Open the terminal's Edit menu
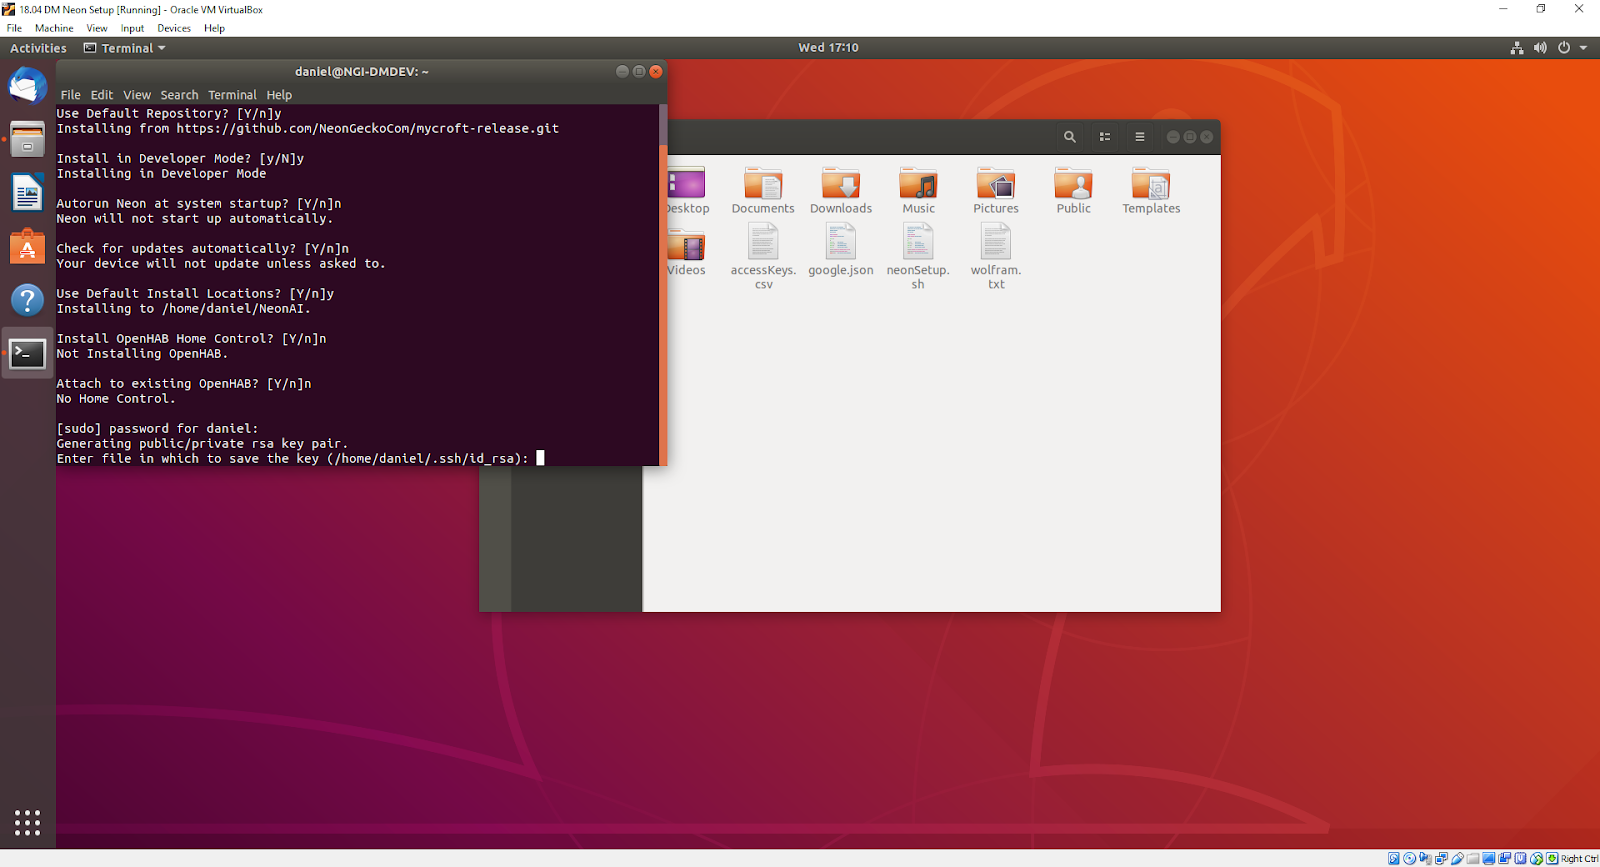 [x=102, y=95]
